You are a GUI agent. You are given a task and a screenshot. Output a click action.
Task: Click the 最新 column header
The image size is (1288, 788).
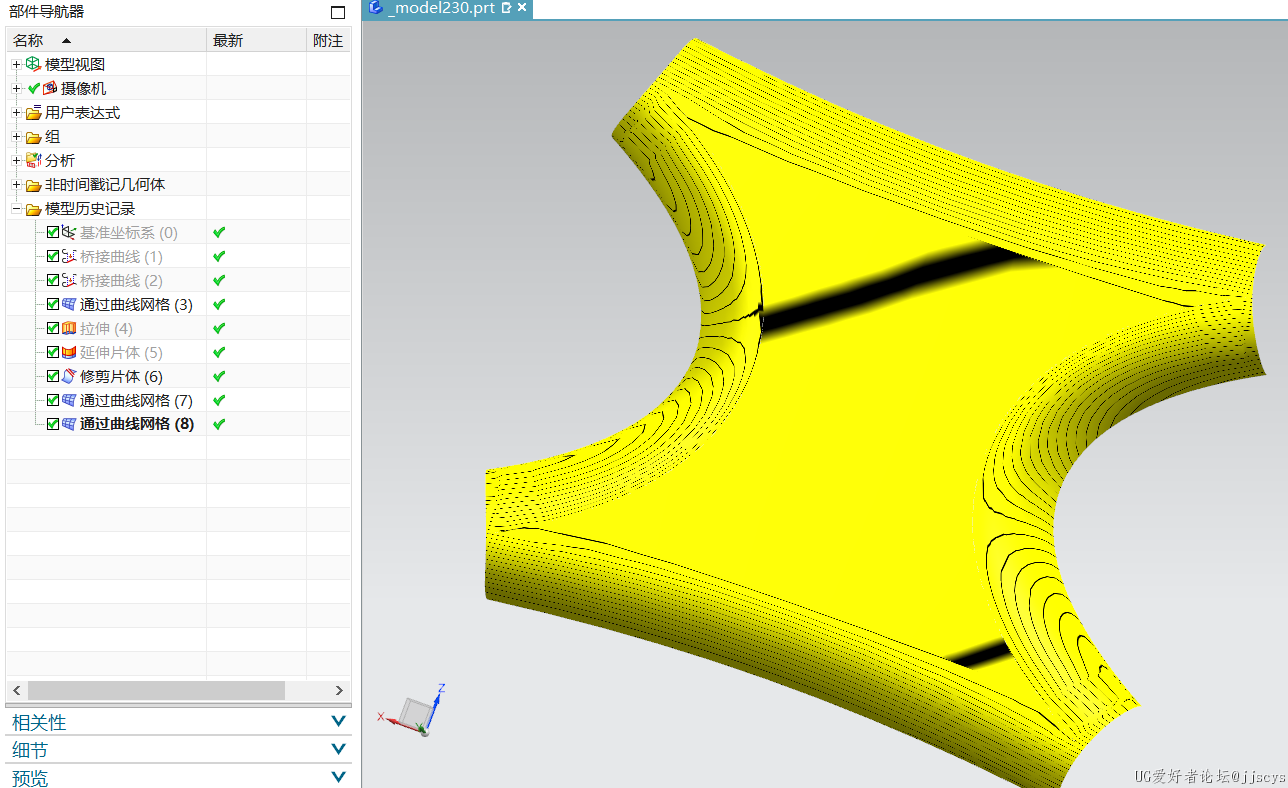[x=256, y=40]
